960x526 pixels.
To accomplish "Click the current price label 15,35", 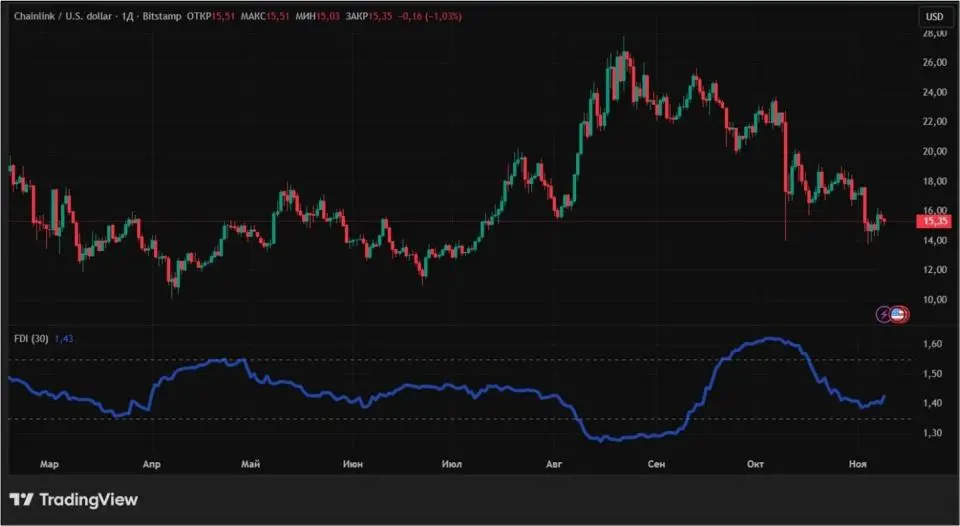I will 935,221.
